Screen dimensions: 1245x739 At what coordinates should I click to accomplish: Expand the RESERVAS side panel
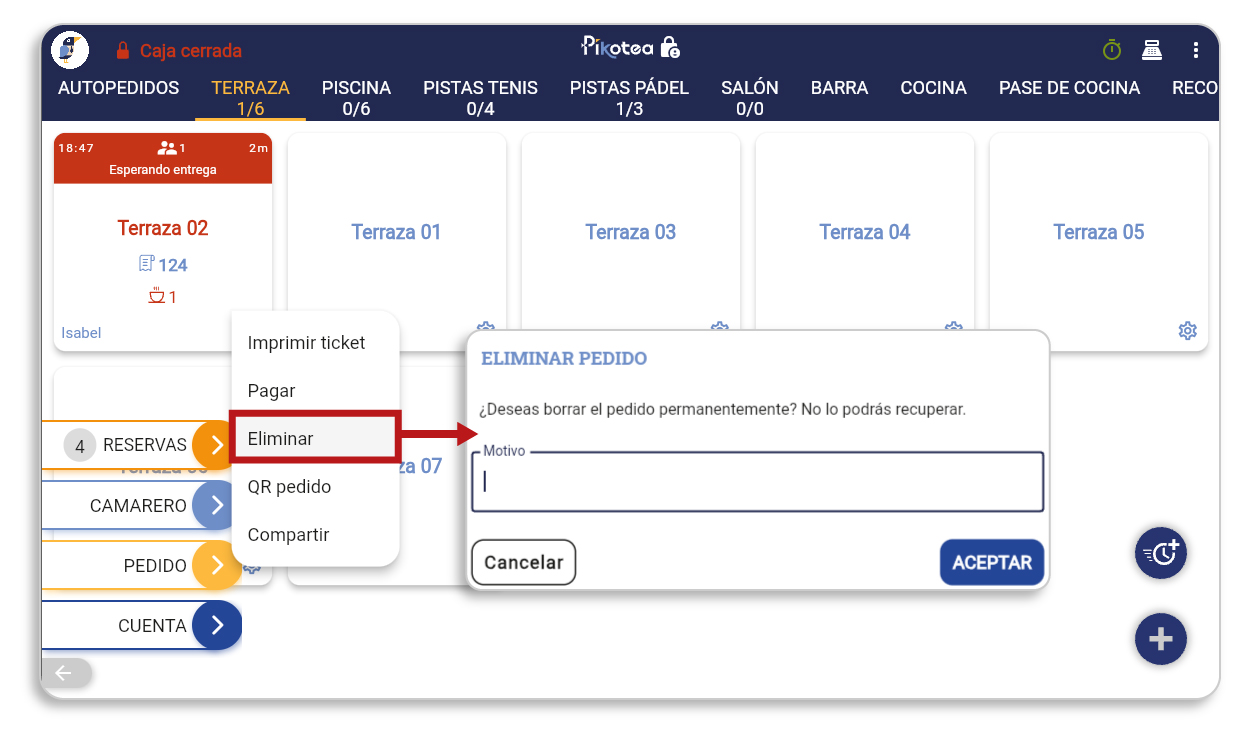[216, 445]
